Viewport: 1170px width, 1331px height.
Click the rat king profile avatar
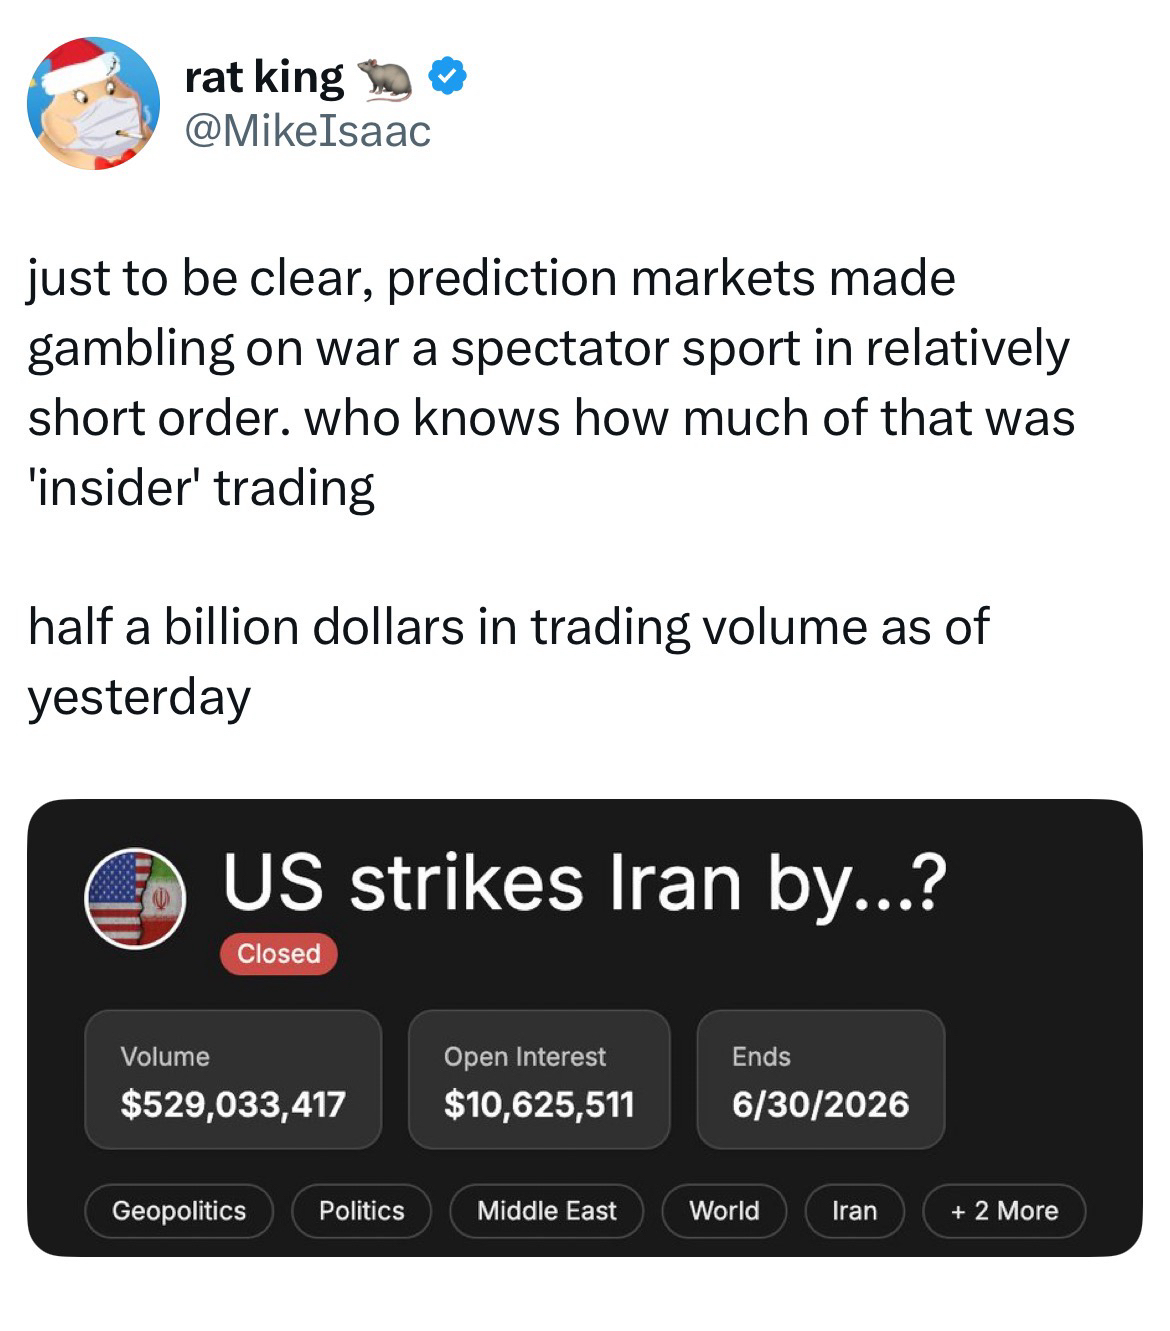point(93,103)
